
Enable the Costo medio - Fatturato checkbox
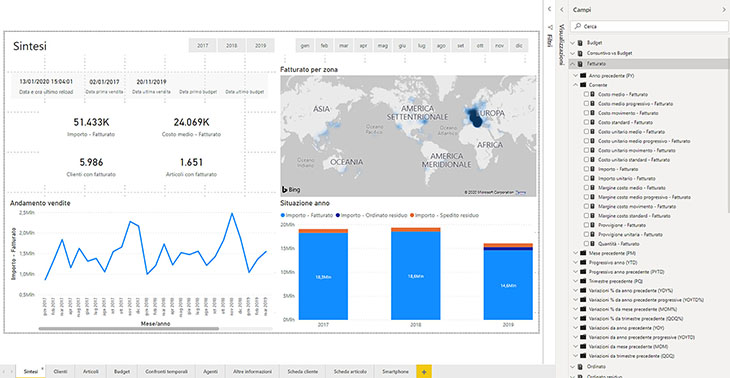pos(586,94)
